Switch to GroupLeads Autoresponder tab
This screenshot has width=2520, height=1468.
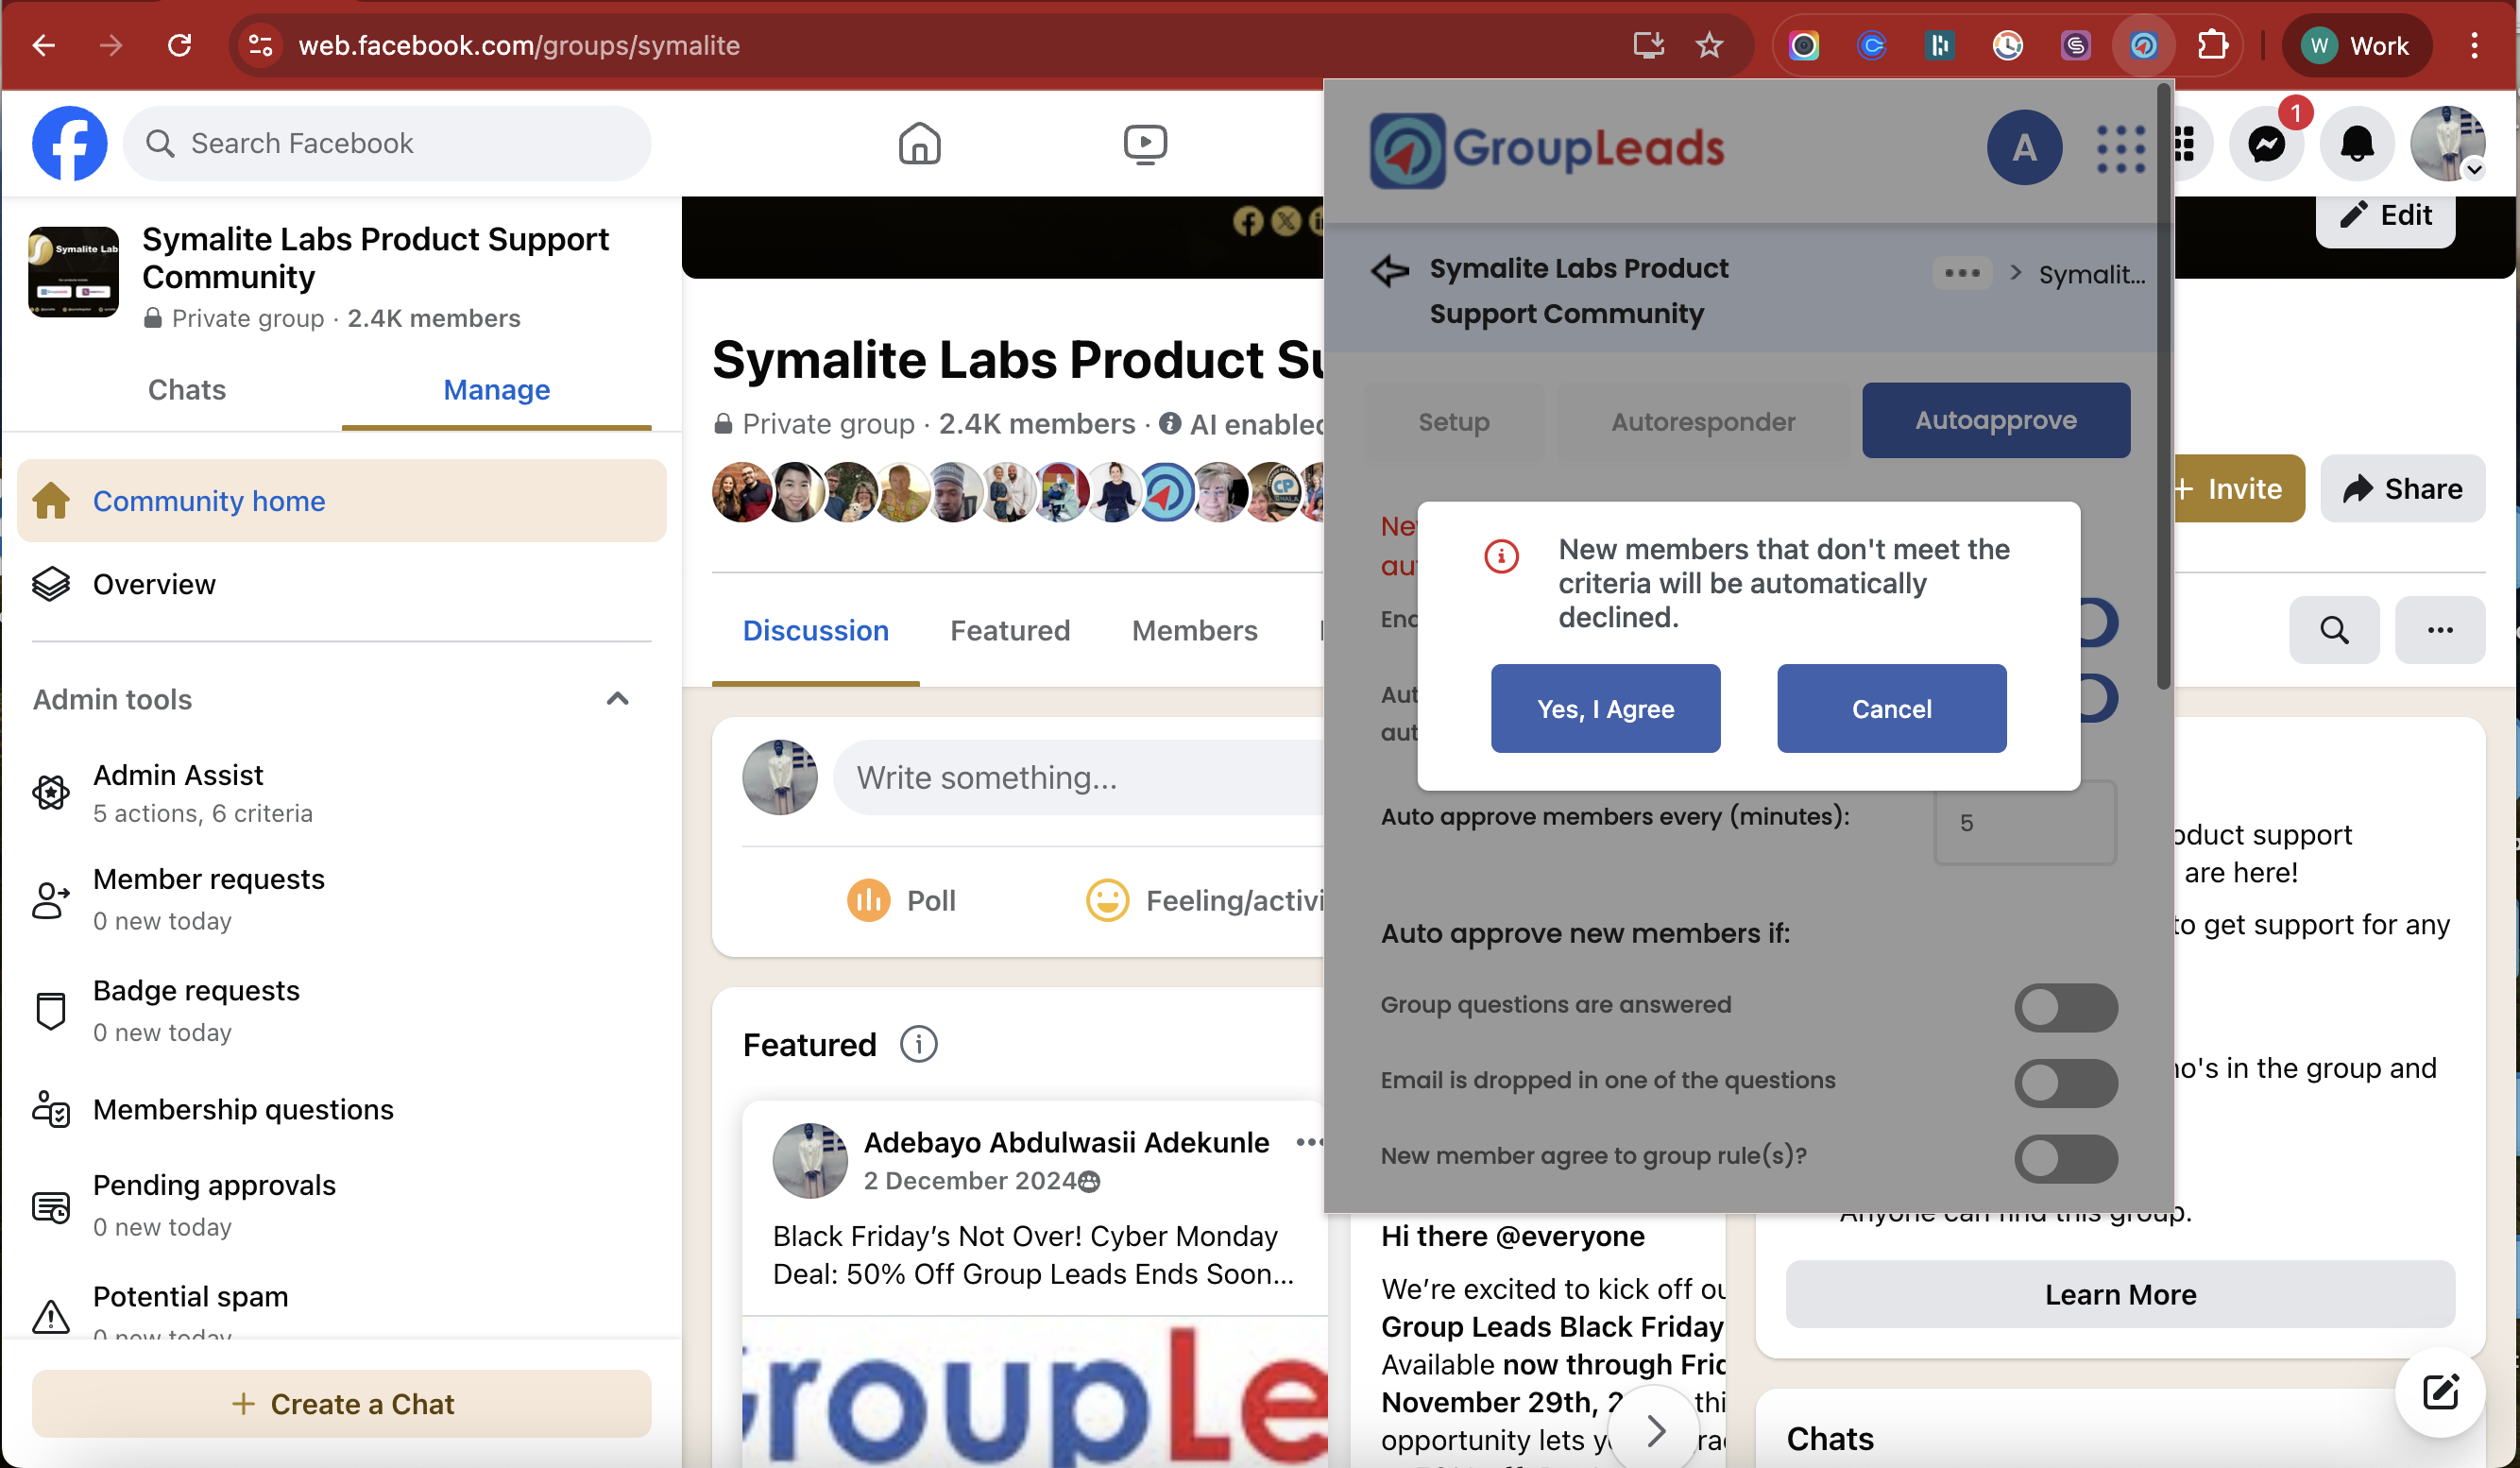point(1702,421)
